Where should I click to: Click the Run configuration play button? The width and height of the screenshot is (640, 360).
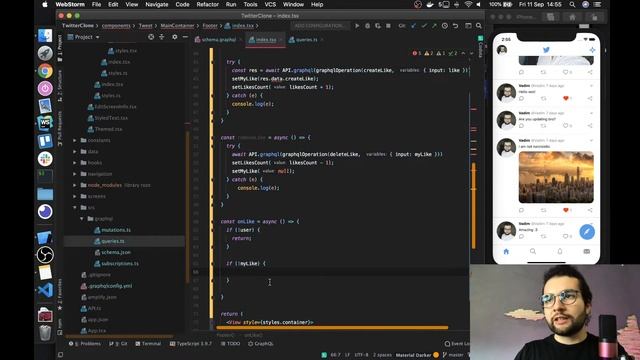pos(357,26)
